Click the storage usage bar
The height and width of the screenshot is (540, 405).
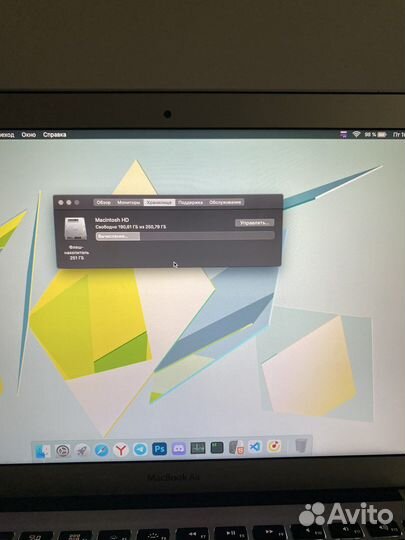point(185,236)
